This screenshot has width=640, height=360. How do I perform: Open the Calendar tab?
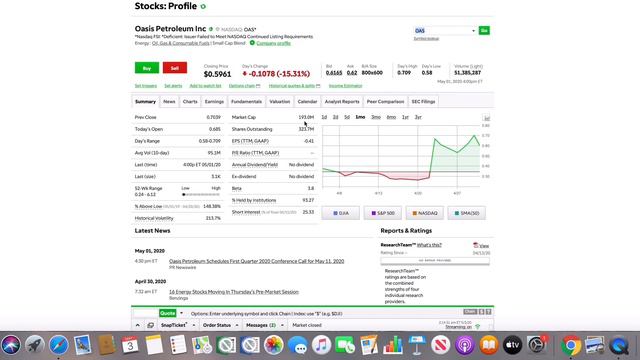click(307, 102)
